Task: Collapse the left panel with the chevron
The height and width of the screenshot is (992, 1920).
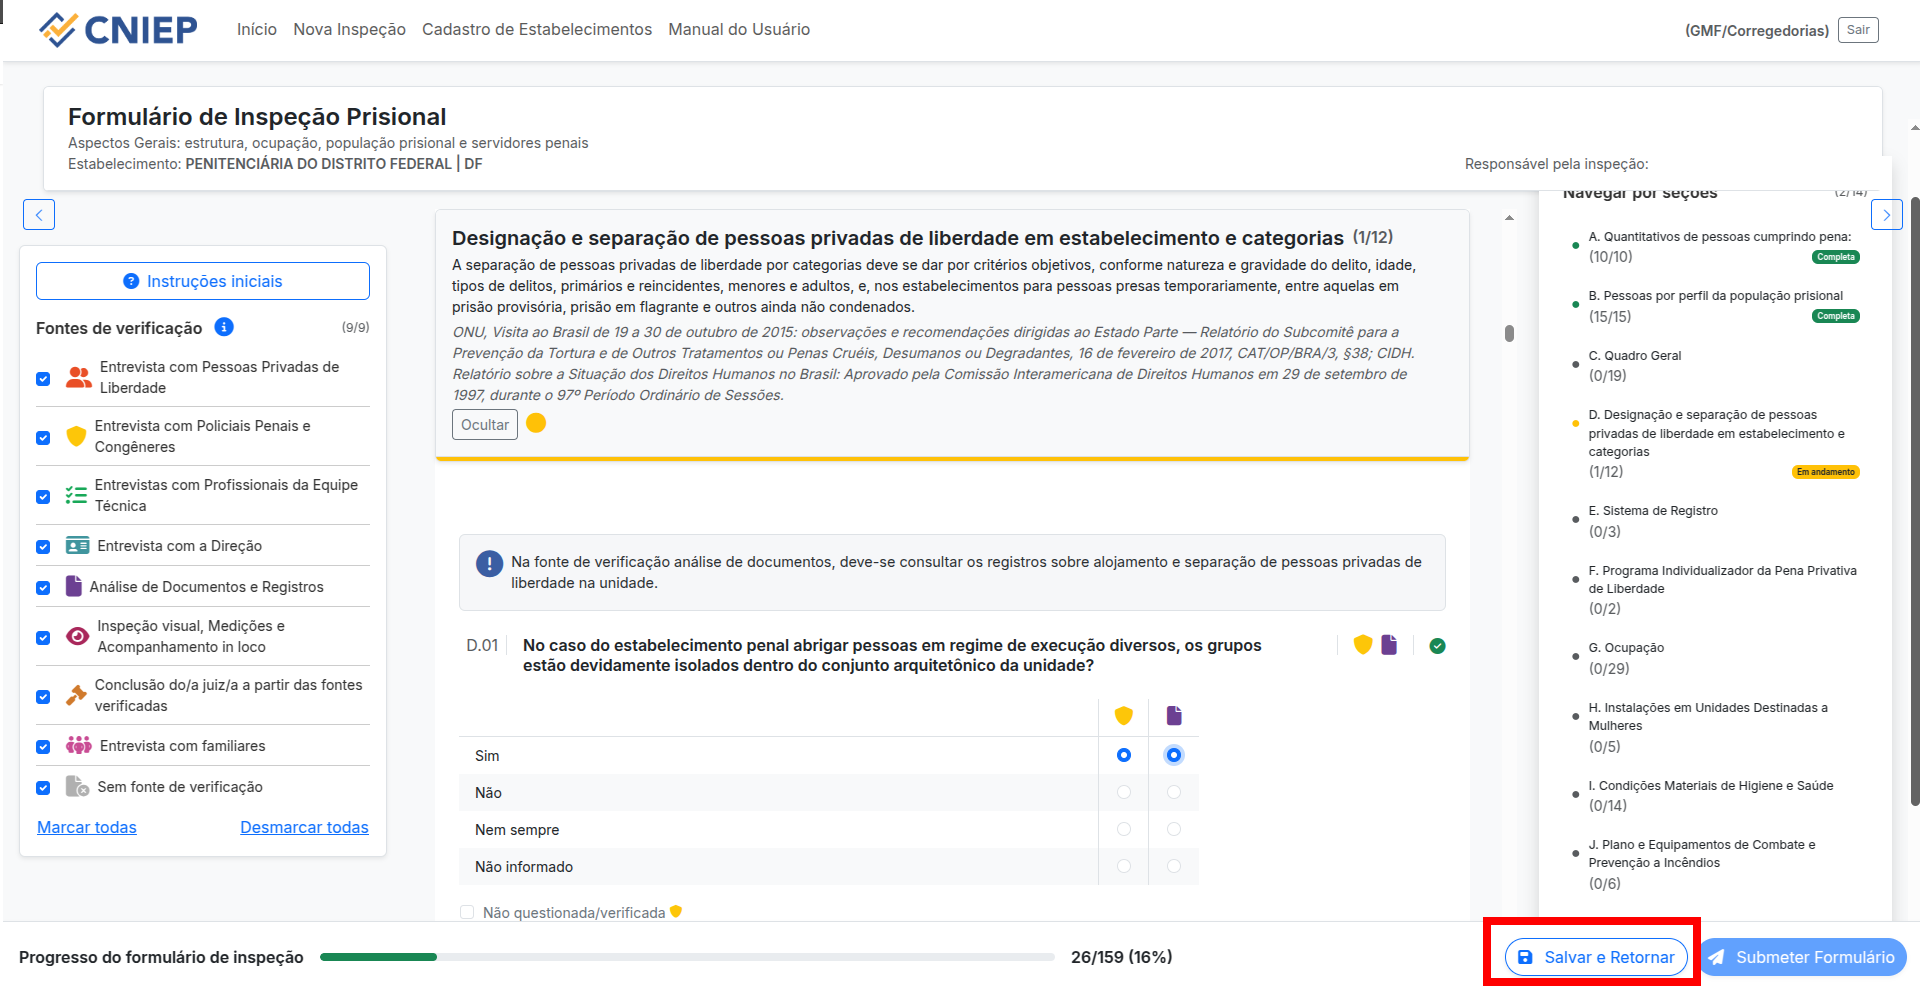Action: (x=39, y=214)
